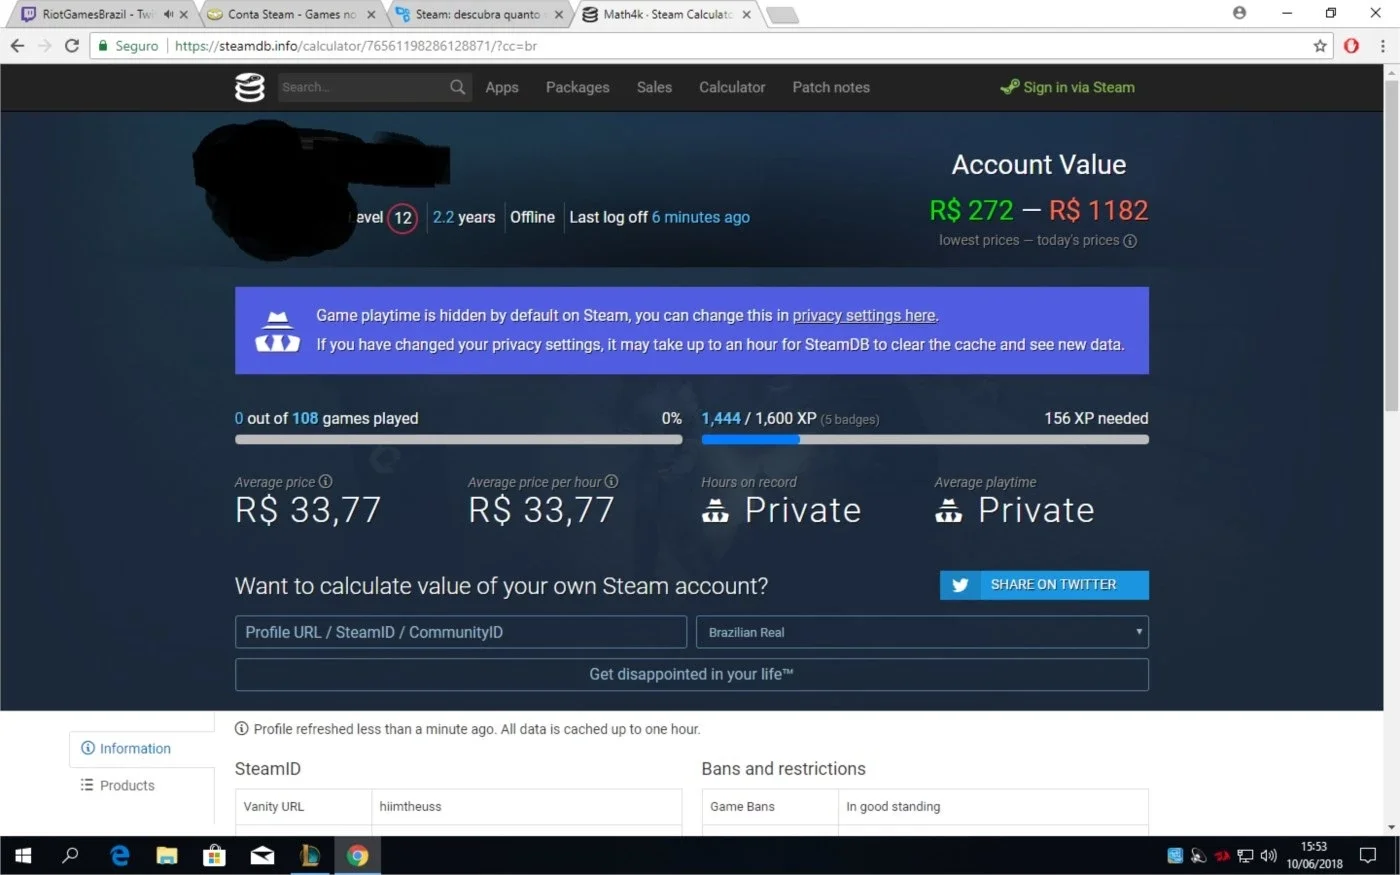Click the private icon under Average playtime
The height and width of the screenshot is (875, 1400).
click(x=948, y=512)
